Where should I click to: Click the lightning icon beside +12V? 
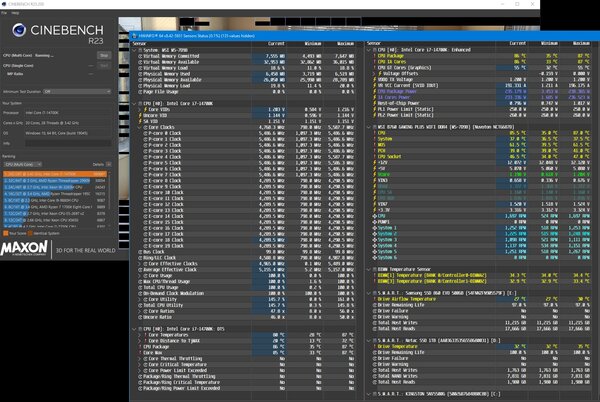pos(375,163)
